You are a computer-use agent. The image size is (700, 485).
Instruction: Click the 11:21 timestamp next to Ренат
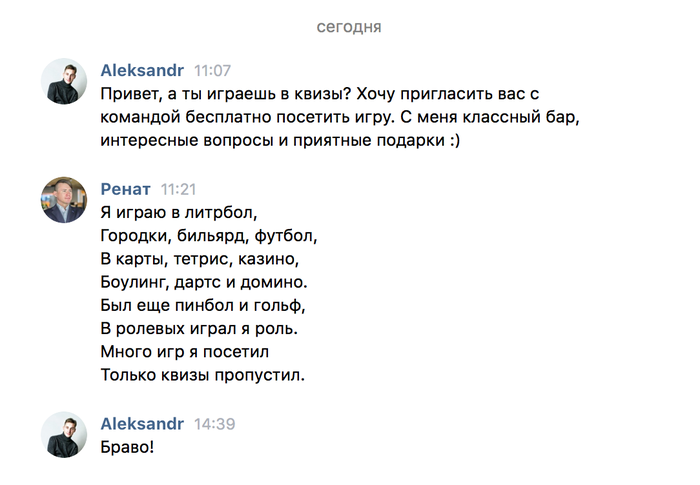point(180,189)
